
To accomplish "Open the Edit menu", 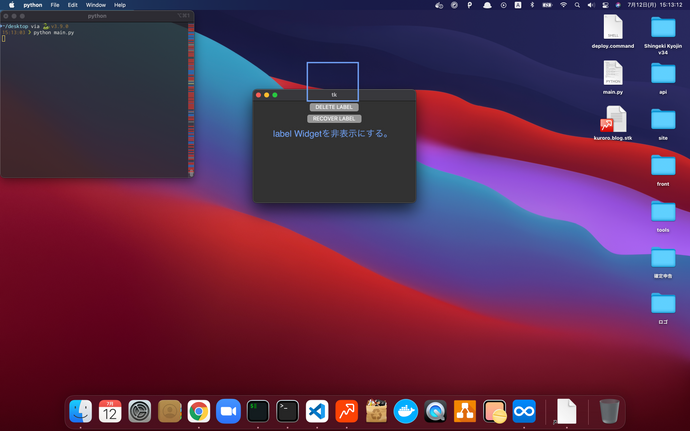I will (x=72, y=5).
